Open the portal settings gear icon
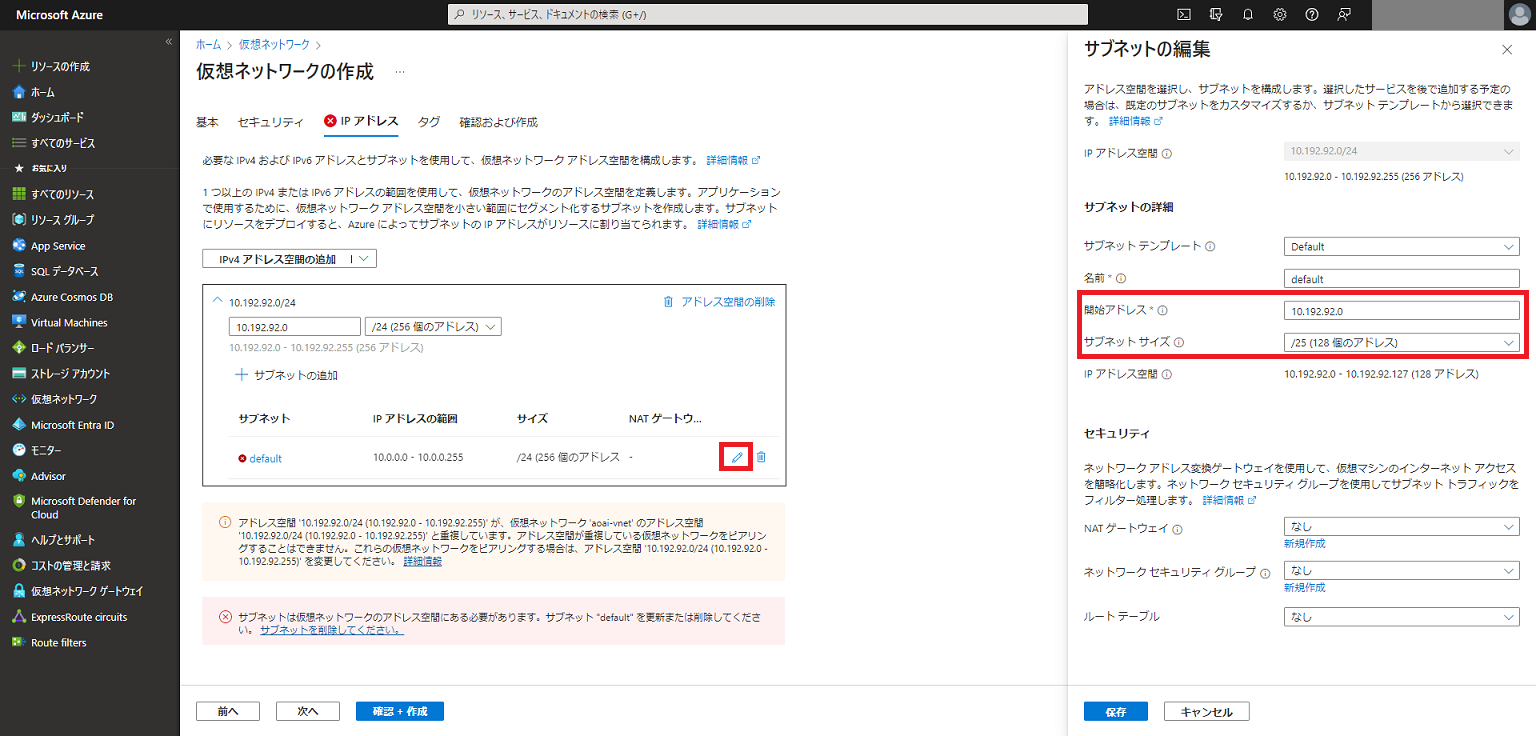This screenshot has width=1536, height=736. pos(1279,14)
